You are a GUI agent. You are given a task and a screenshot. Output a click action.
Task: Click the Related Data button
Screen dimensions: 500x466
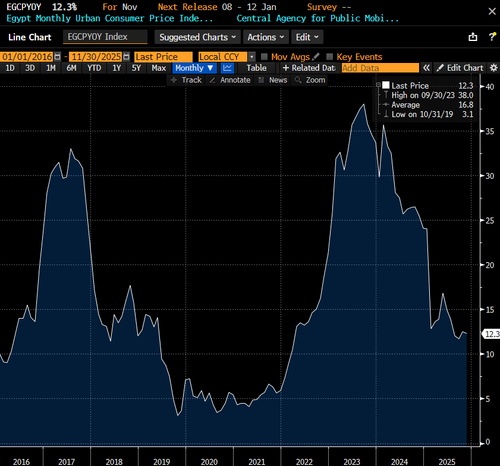point(309,68)
